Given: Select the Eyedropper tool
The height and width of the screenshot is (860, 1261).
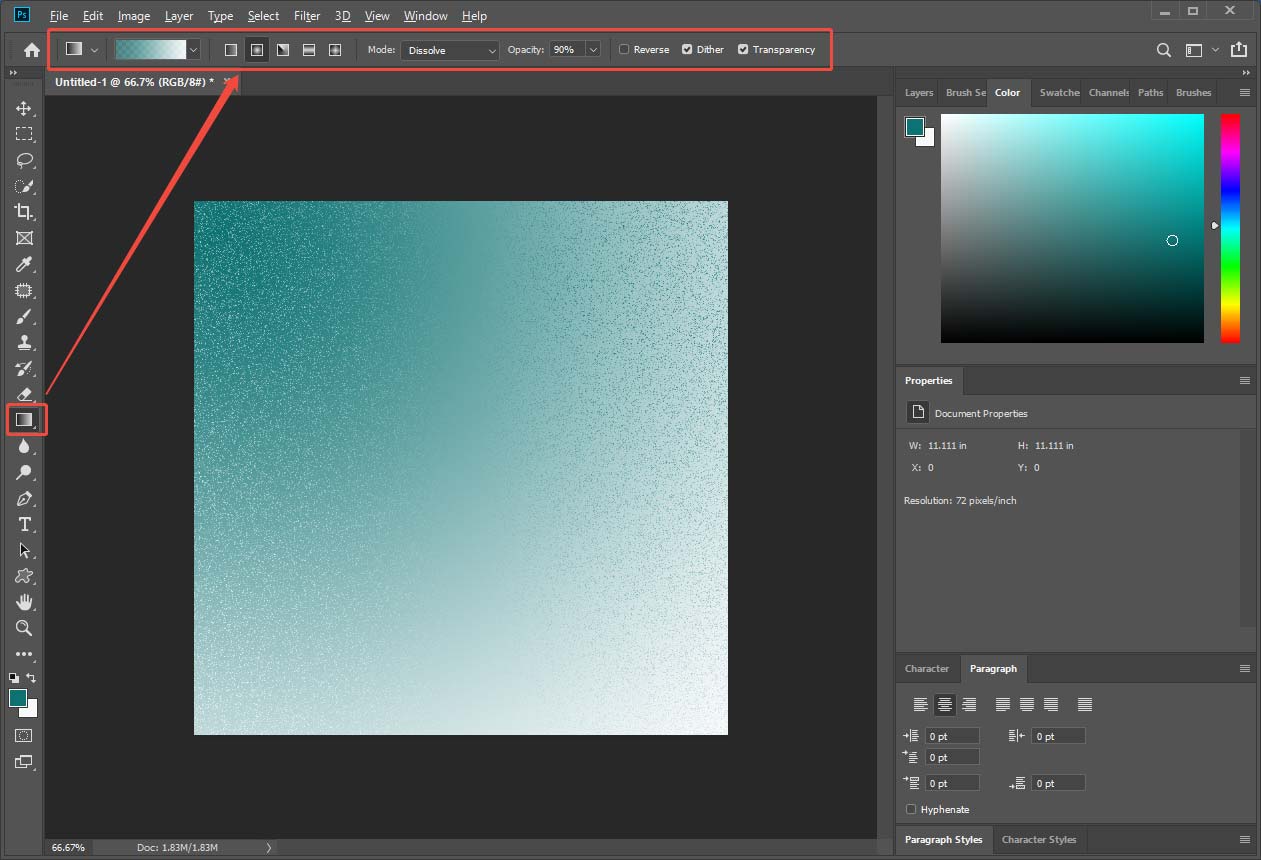Looking at the screenshot, I should click(x=24, y=264).
